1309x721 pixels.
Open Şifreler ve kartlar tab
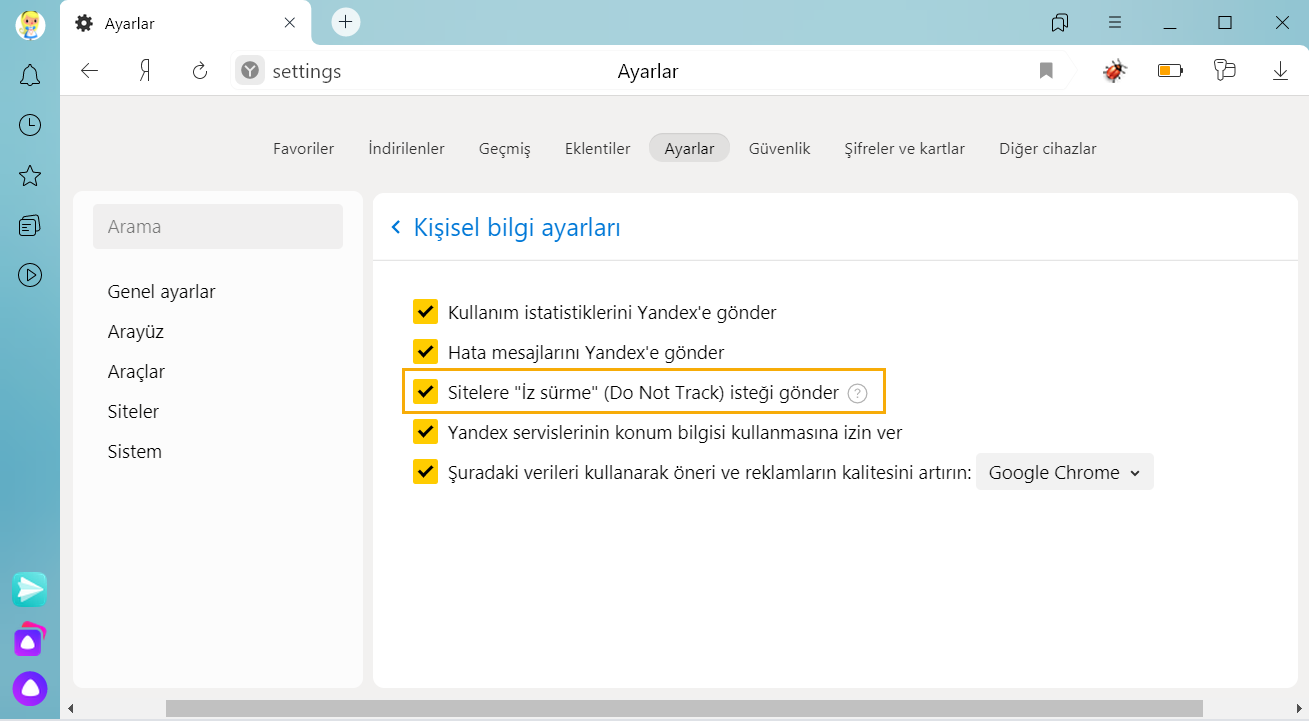[905, 148]
